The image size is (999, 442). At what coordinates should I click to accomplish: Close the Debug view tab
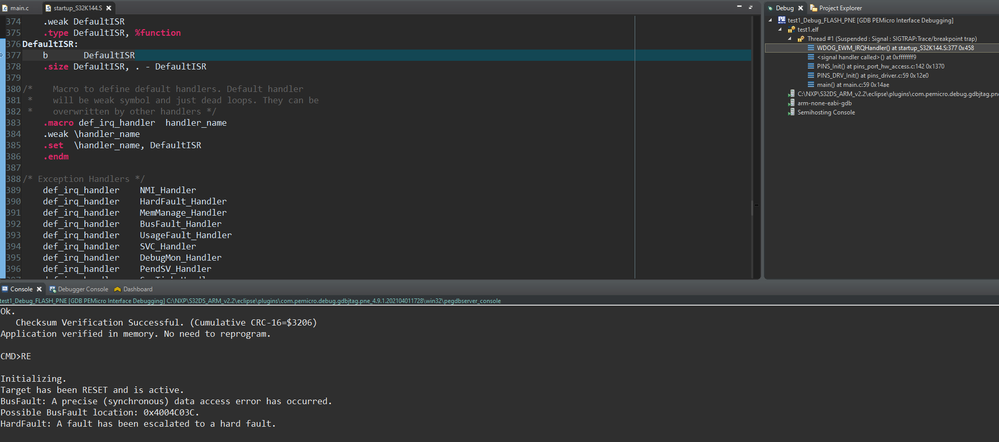click(x=801, y=8)
